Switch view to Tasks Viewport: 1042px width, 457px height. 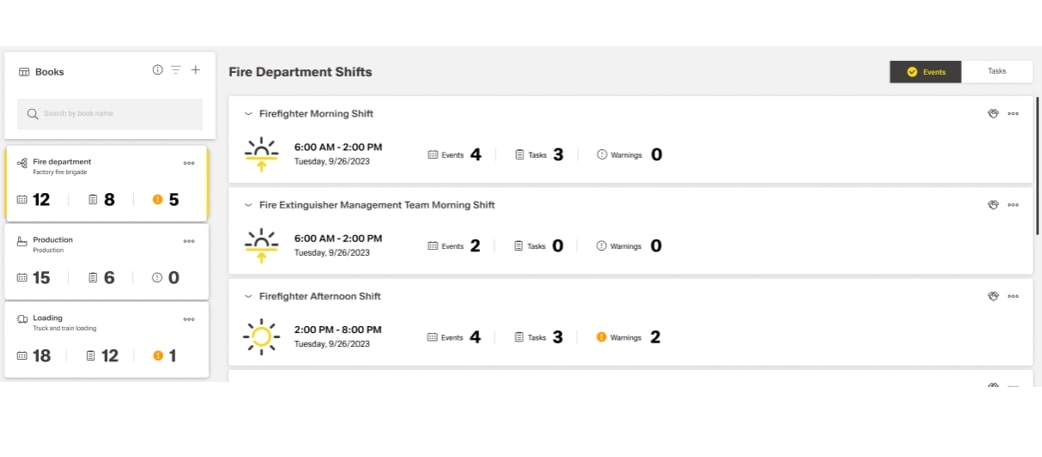tap(997, 72)
